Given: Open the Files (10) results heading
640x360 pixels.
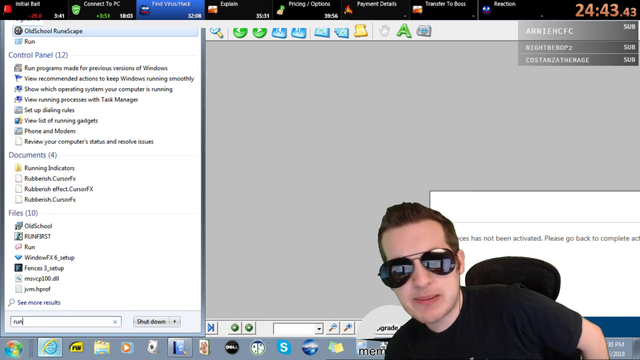Looking at the screenshot, I should 23,213.
